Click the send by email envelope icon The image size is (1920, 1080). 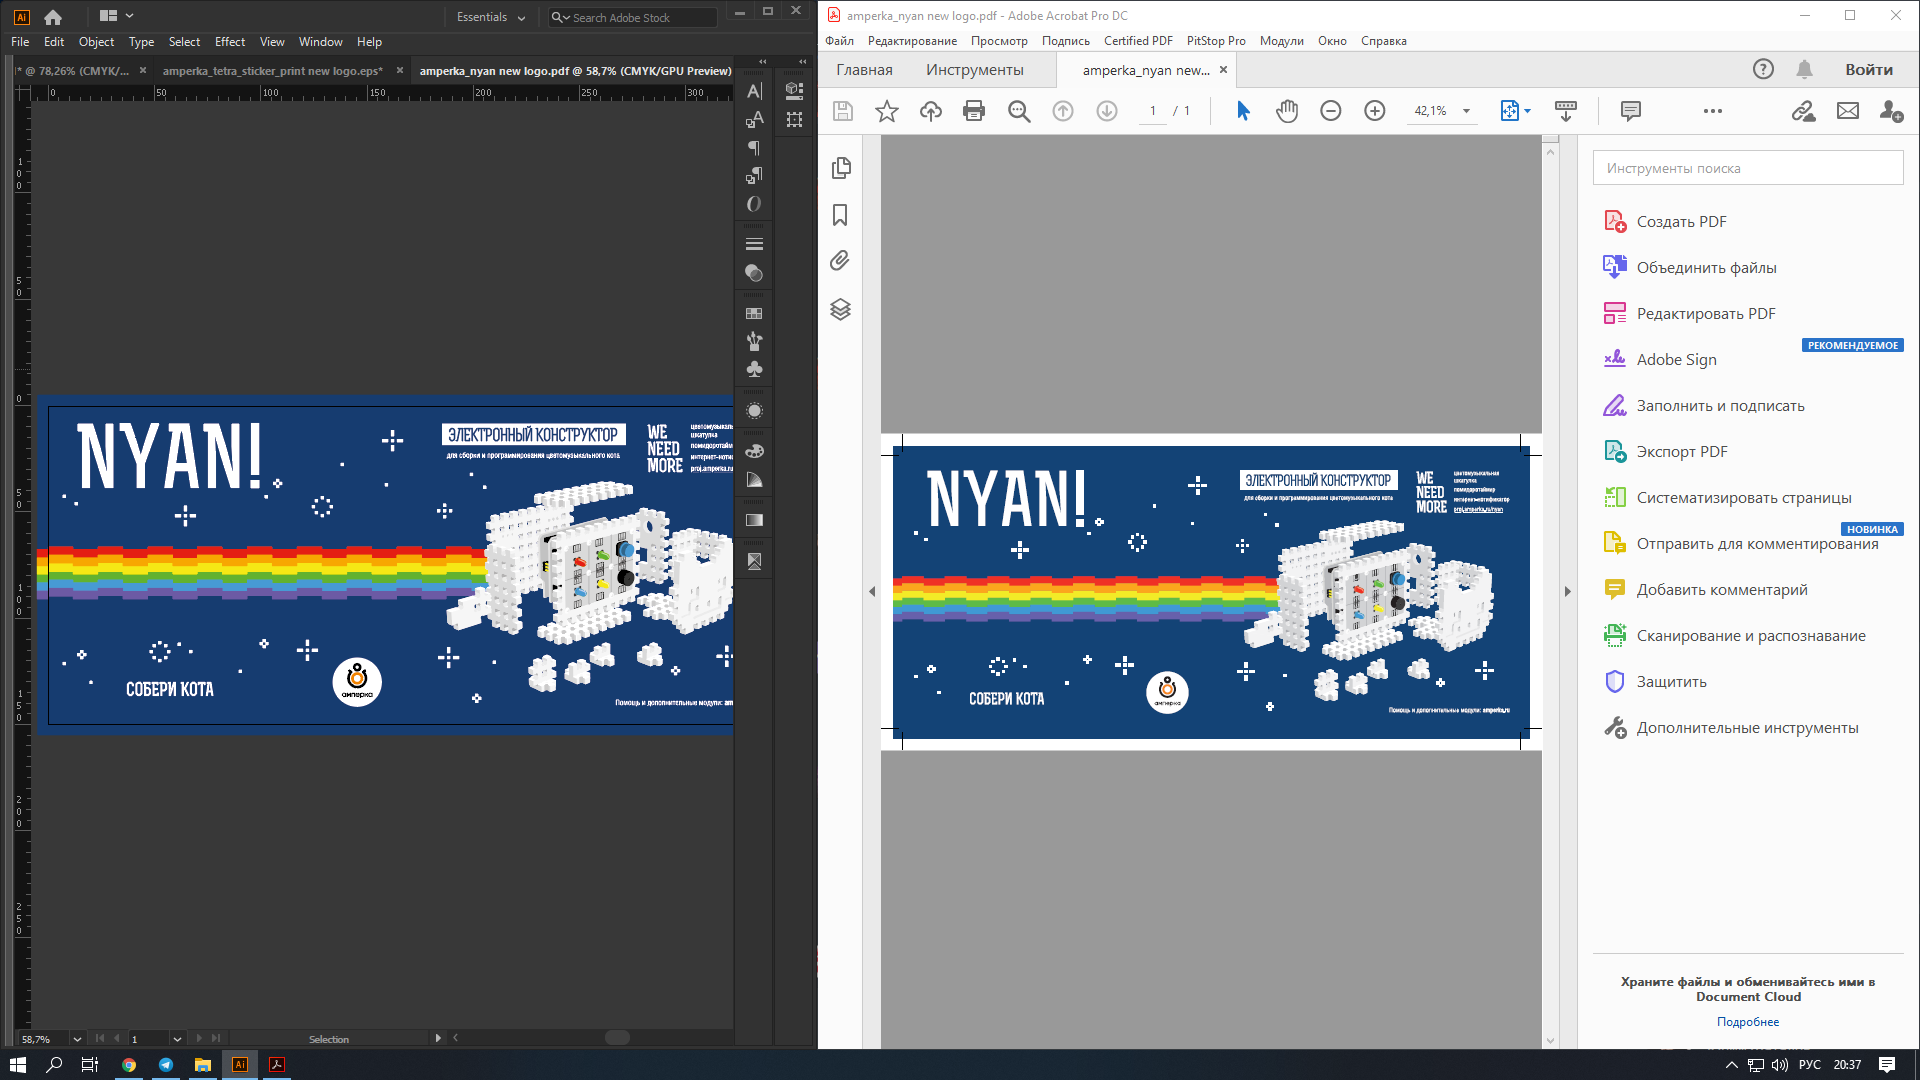pos(1847,111)
